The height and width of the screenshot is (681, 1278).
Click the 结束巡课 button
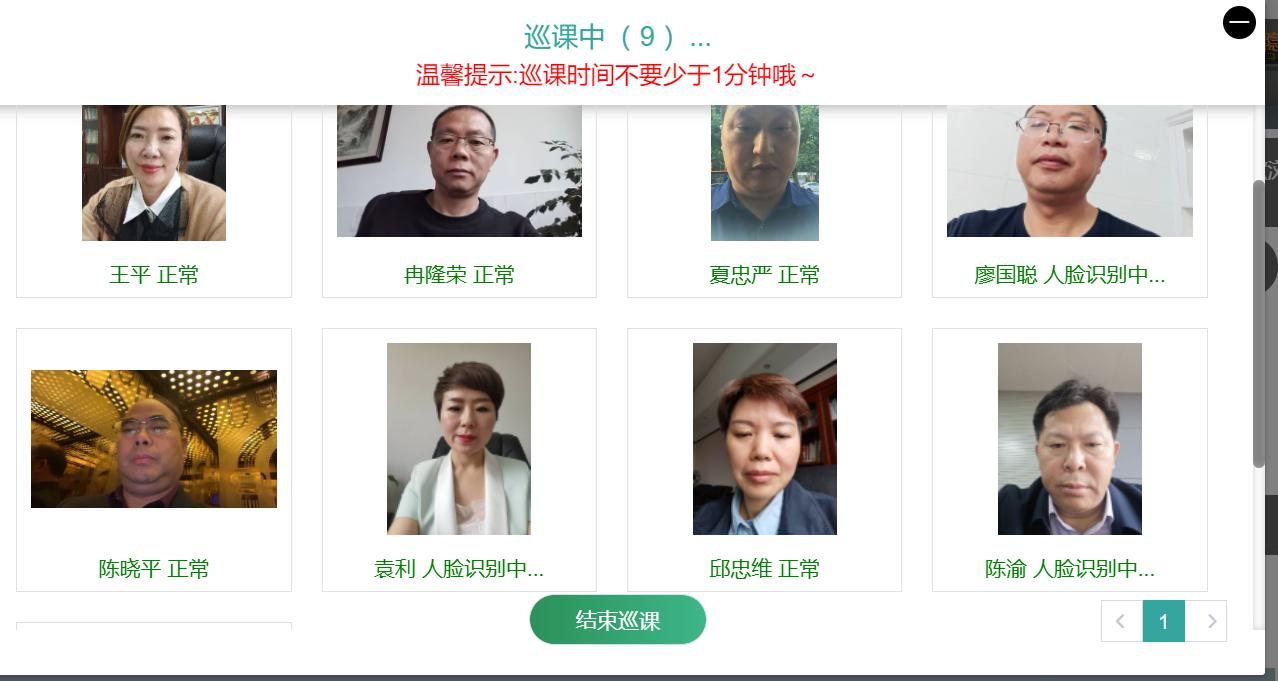(x=618, y=619)
